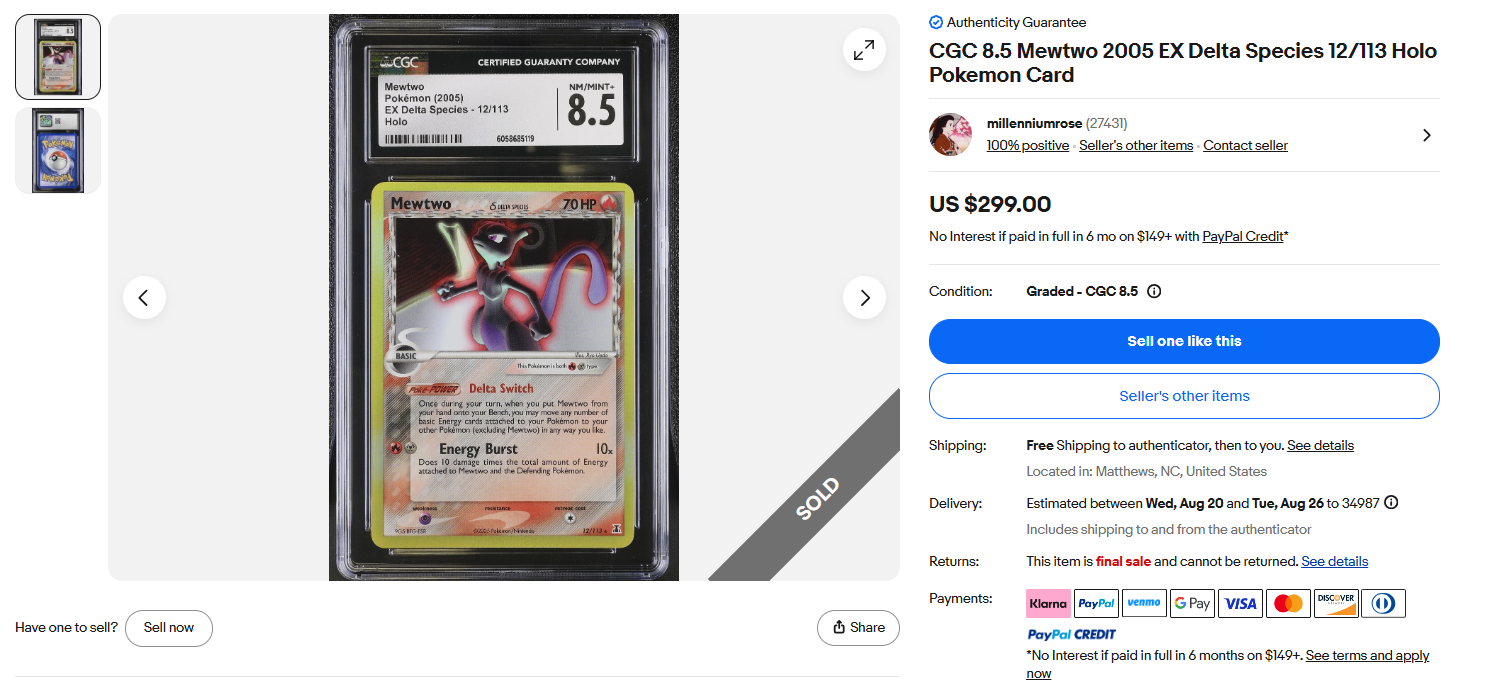
Task: Open the condition info icon beside CGC 8.5
Action: pyautogui.click(x=1154, y=292)
